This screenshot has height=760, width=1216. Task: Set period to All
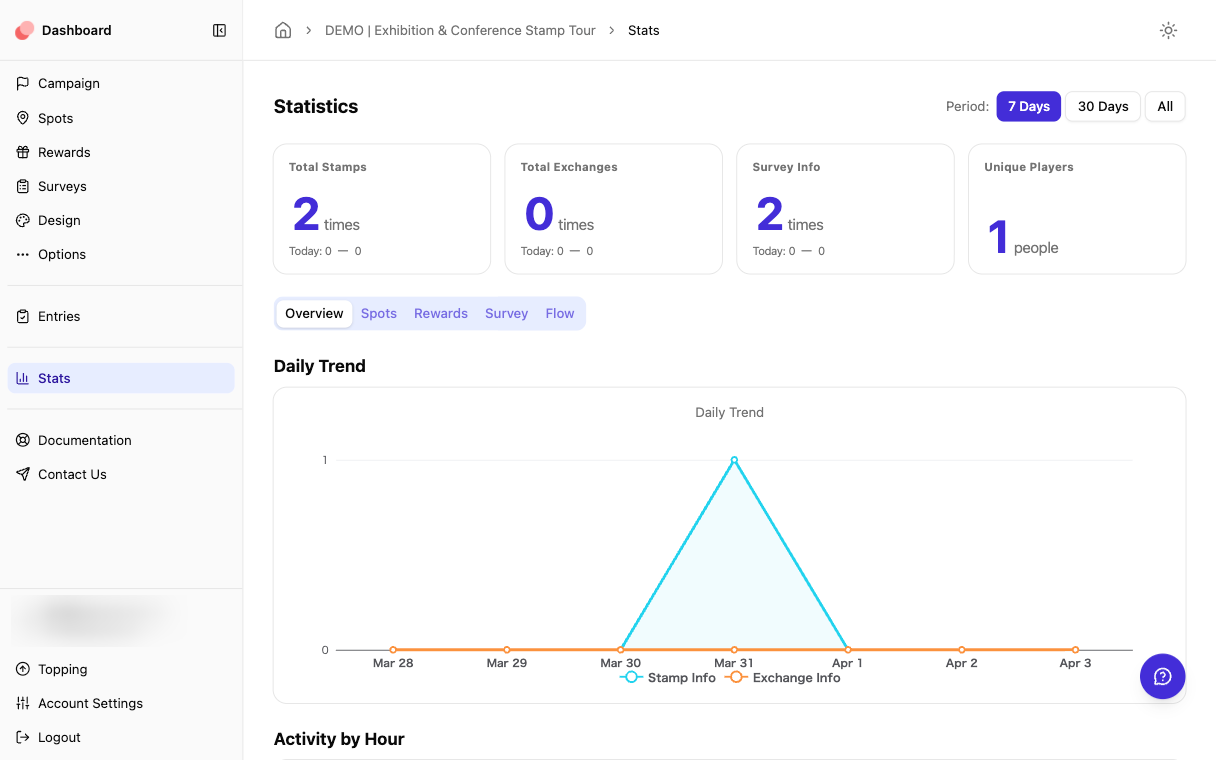click(x=1165, y=106)
